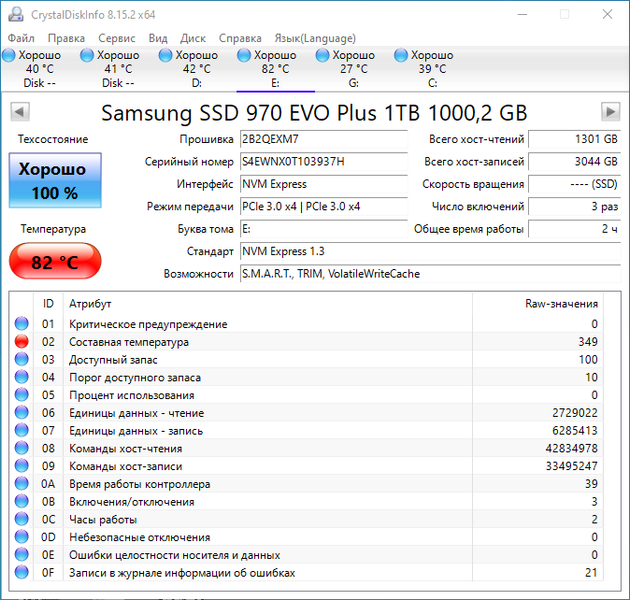Click the status orb for attribute 09
The width and height of the screenshot is (630, 600).
click(x=22, y=466)
